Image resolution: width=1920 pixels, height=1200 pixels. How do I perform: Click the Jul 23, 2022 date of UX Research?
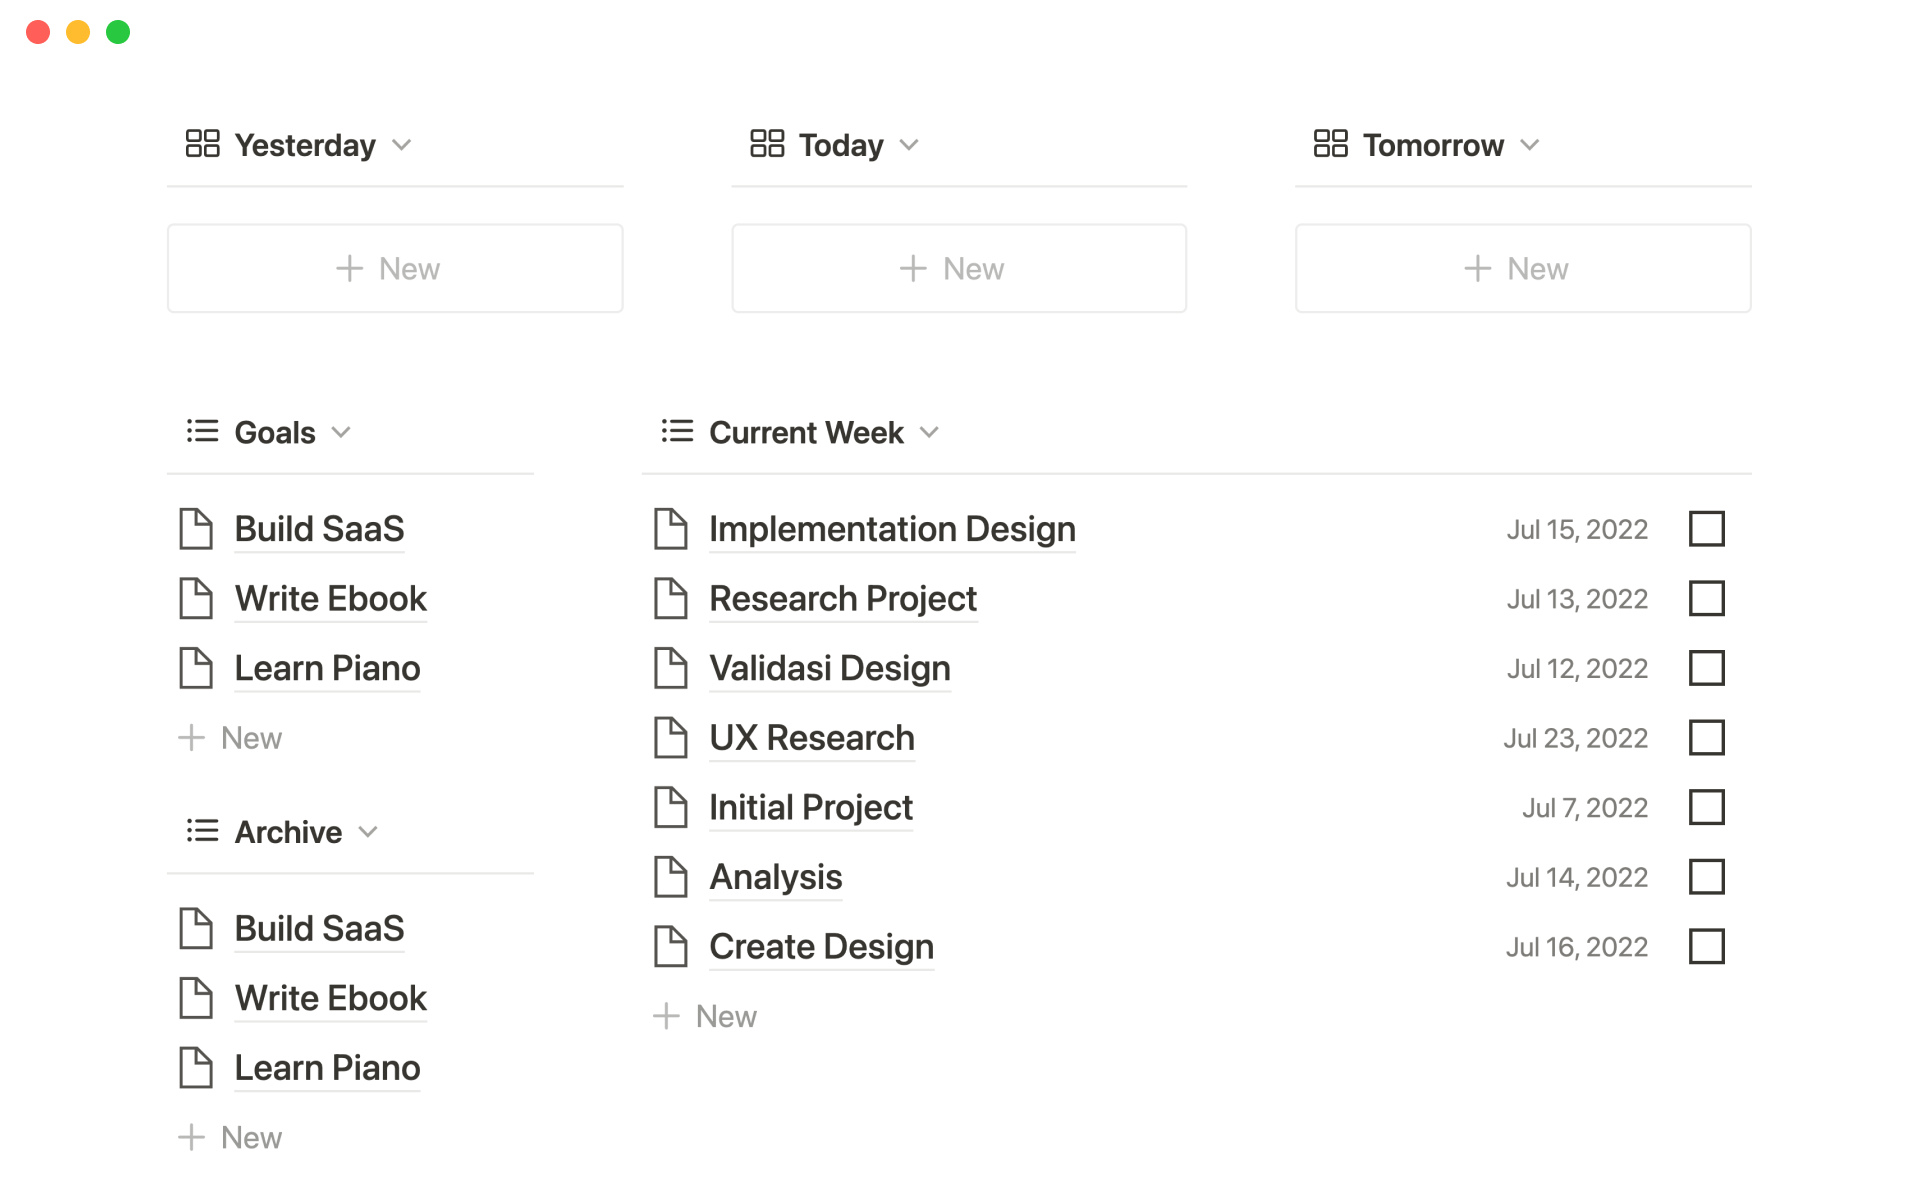tap(1575, 738)
